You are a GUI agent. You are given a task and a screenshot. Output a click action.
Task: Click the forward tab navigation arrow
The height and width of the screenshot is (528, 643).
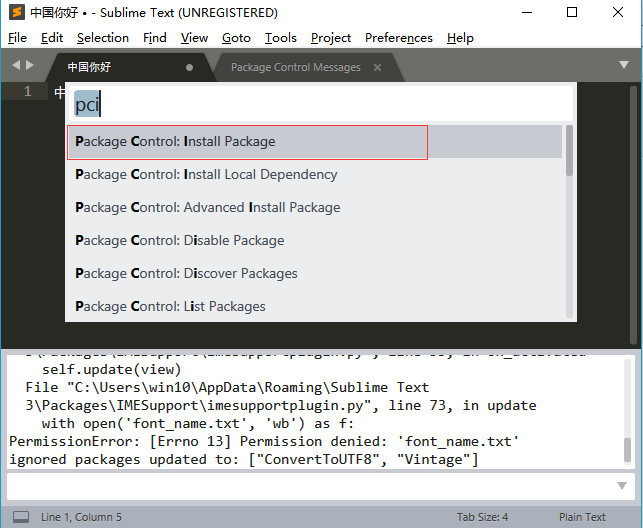point(30,65)
